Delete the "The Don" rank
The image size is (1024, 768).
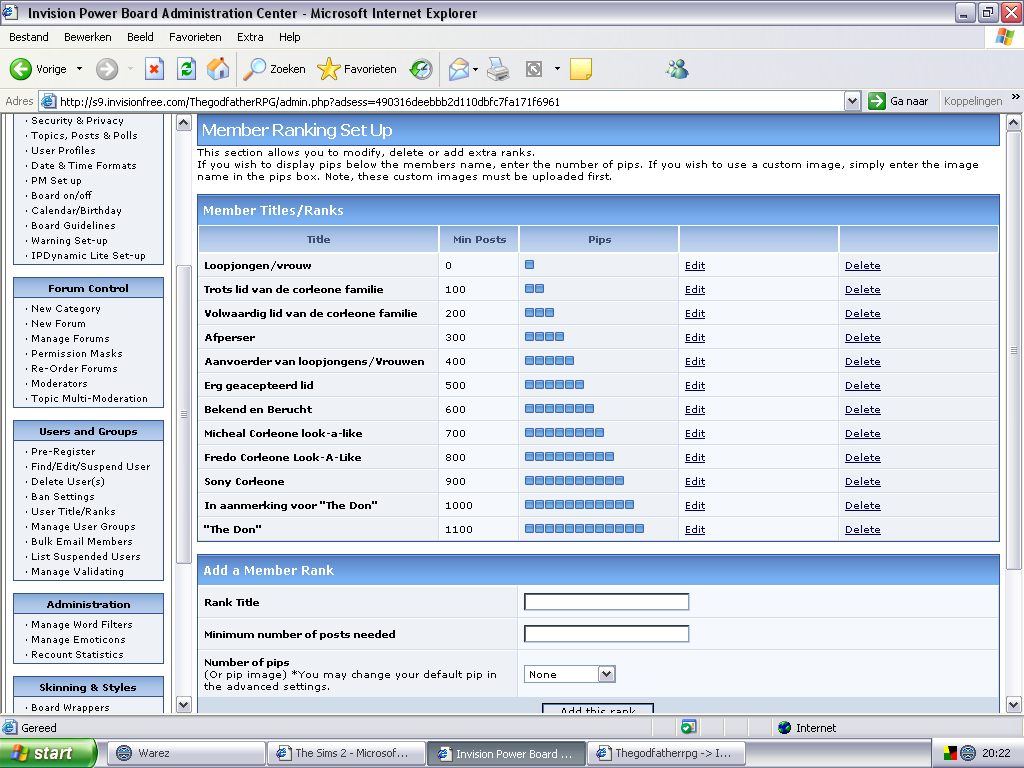pyautogui.click(x=862, y=529)
